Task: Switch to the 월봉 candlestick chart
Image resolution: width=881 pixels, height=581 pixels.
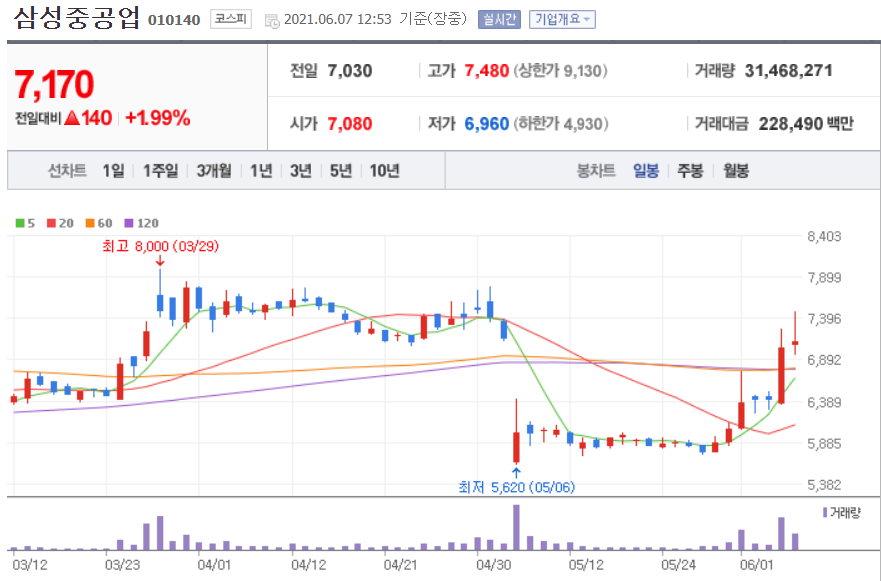Action: (x=735, y=170)
